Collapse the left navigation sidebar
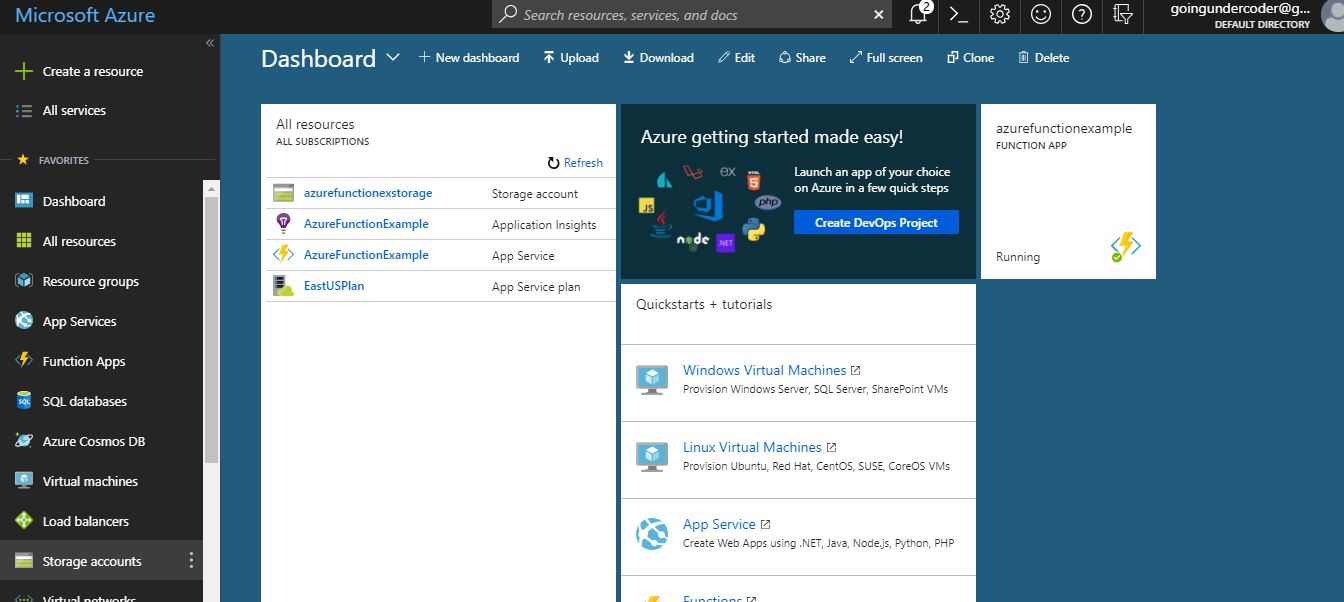Viewport: 1344px width, 602px height. point(210,43)
